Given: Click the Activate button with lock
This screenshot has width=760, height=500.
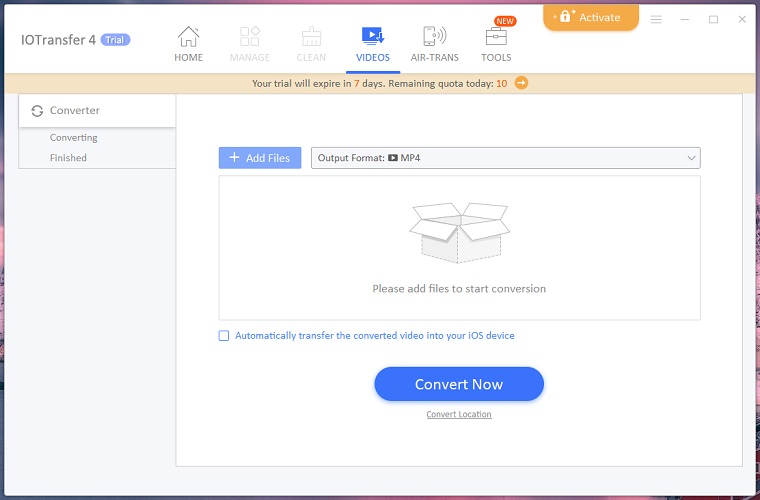Looking at the screenshot, I should [x=591, y=17].
